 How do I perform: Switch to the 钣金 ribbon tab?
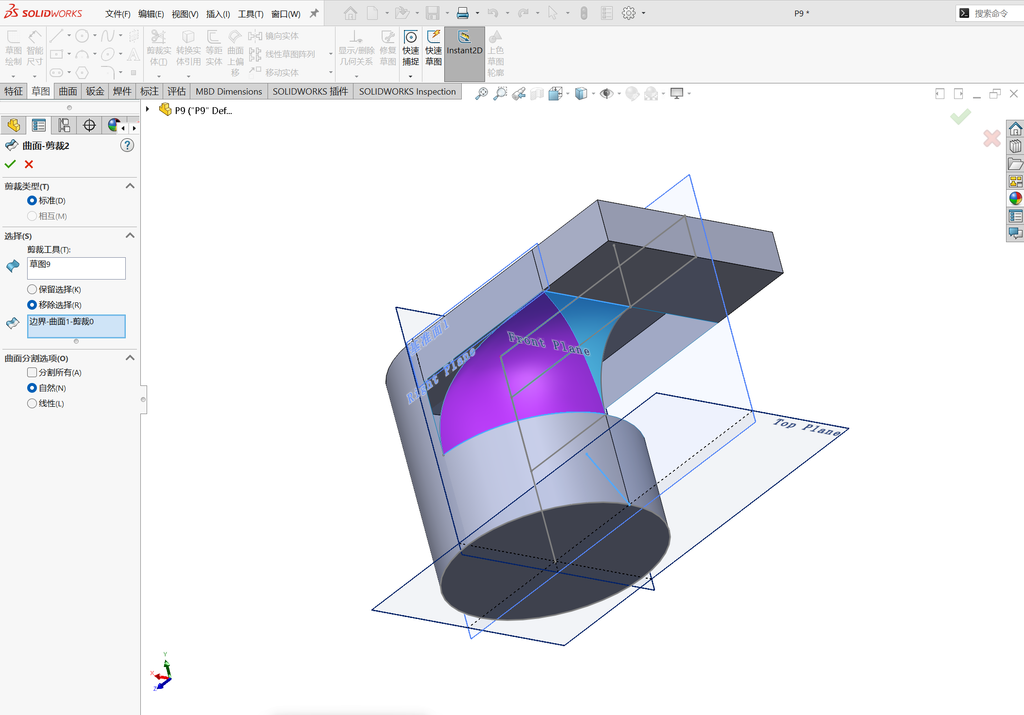(95, 91)
